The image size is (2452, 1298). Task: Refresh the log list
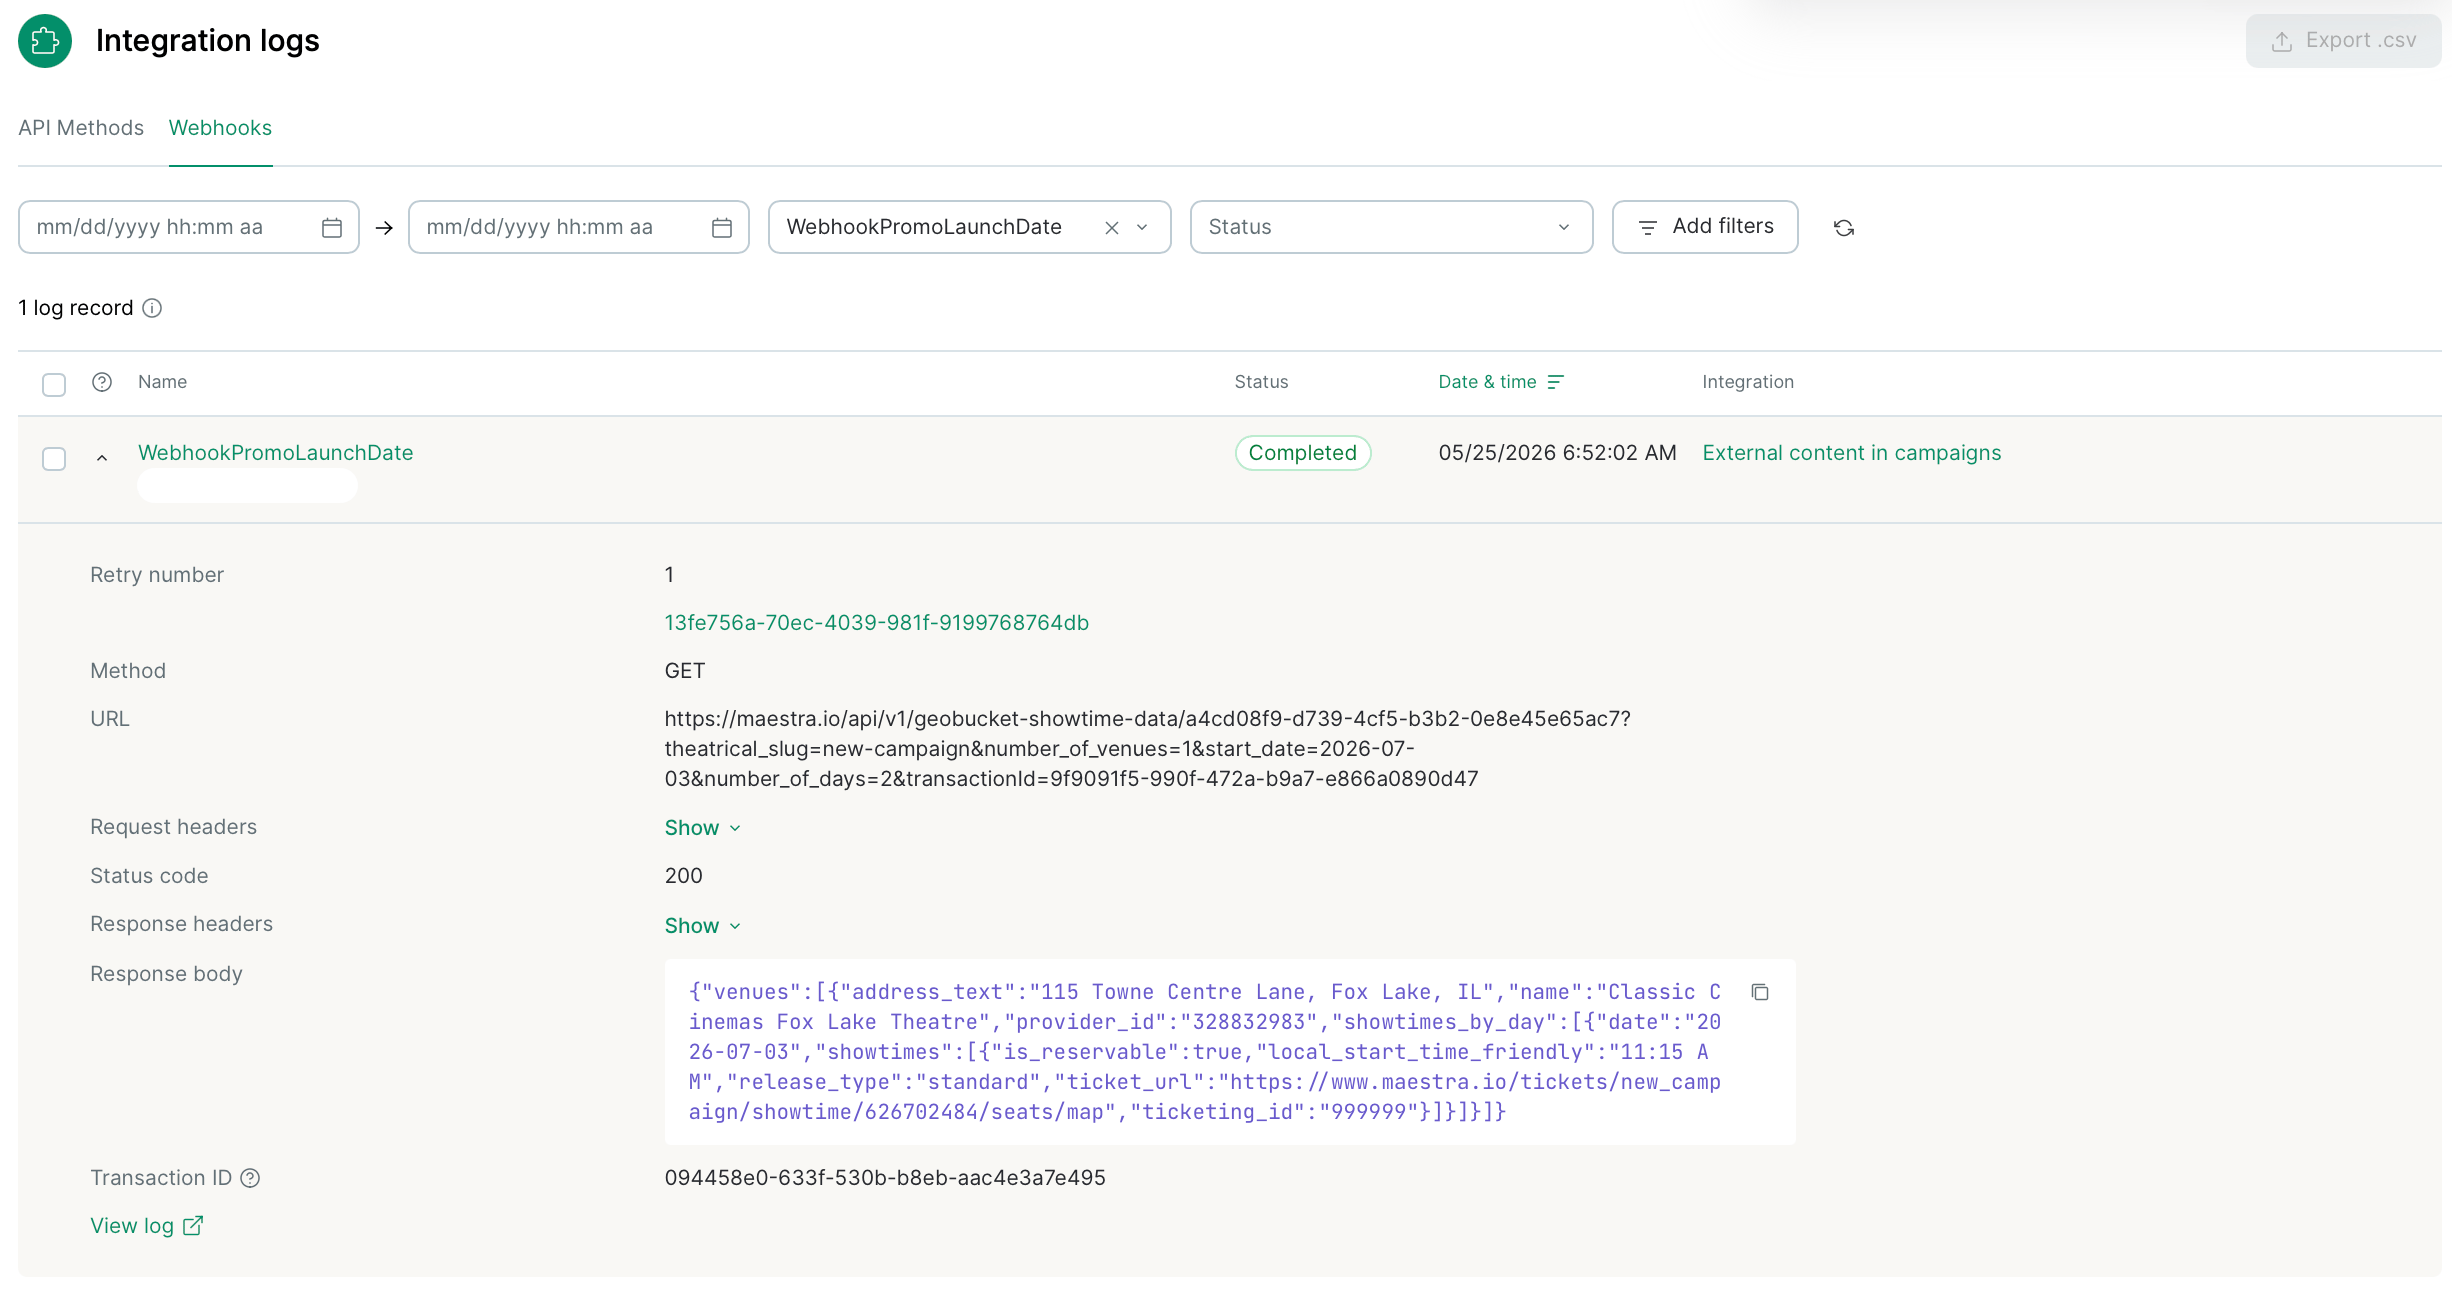coord(1844,228)
